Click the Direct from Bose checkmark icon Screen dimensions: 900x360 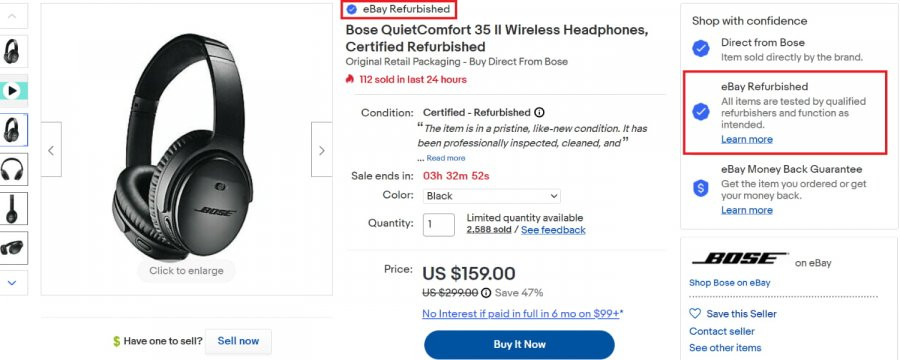[x=700, y=49]
